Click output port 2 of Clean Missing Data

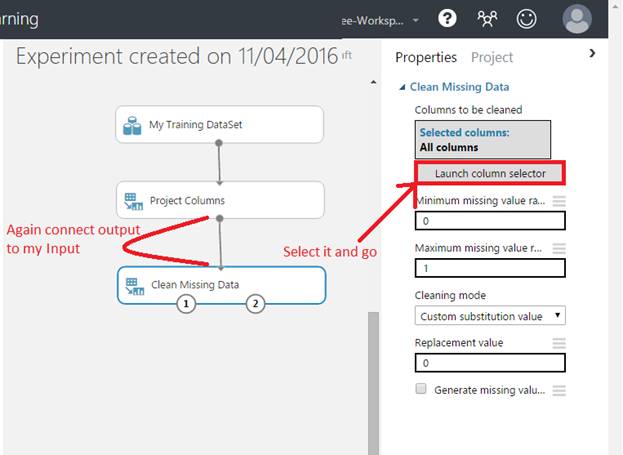255,304
